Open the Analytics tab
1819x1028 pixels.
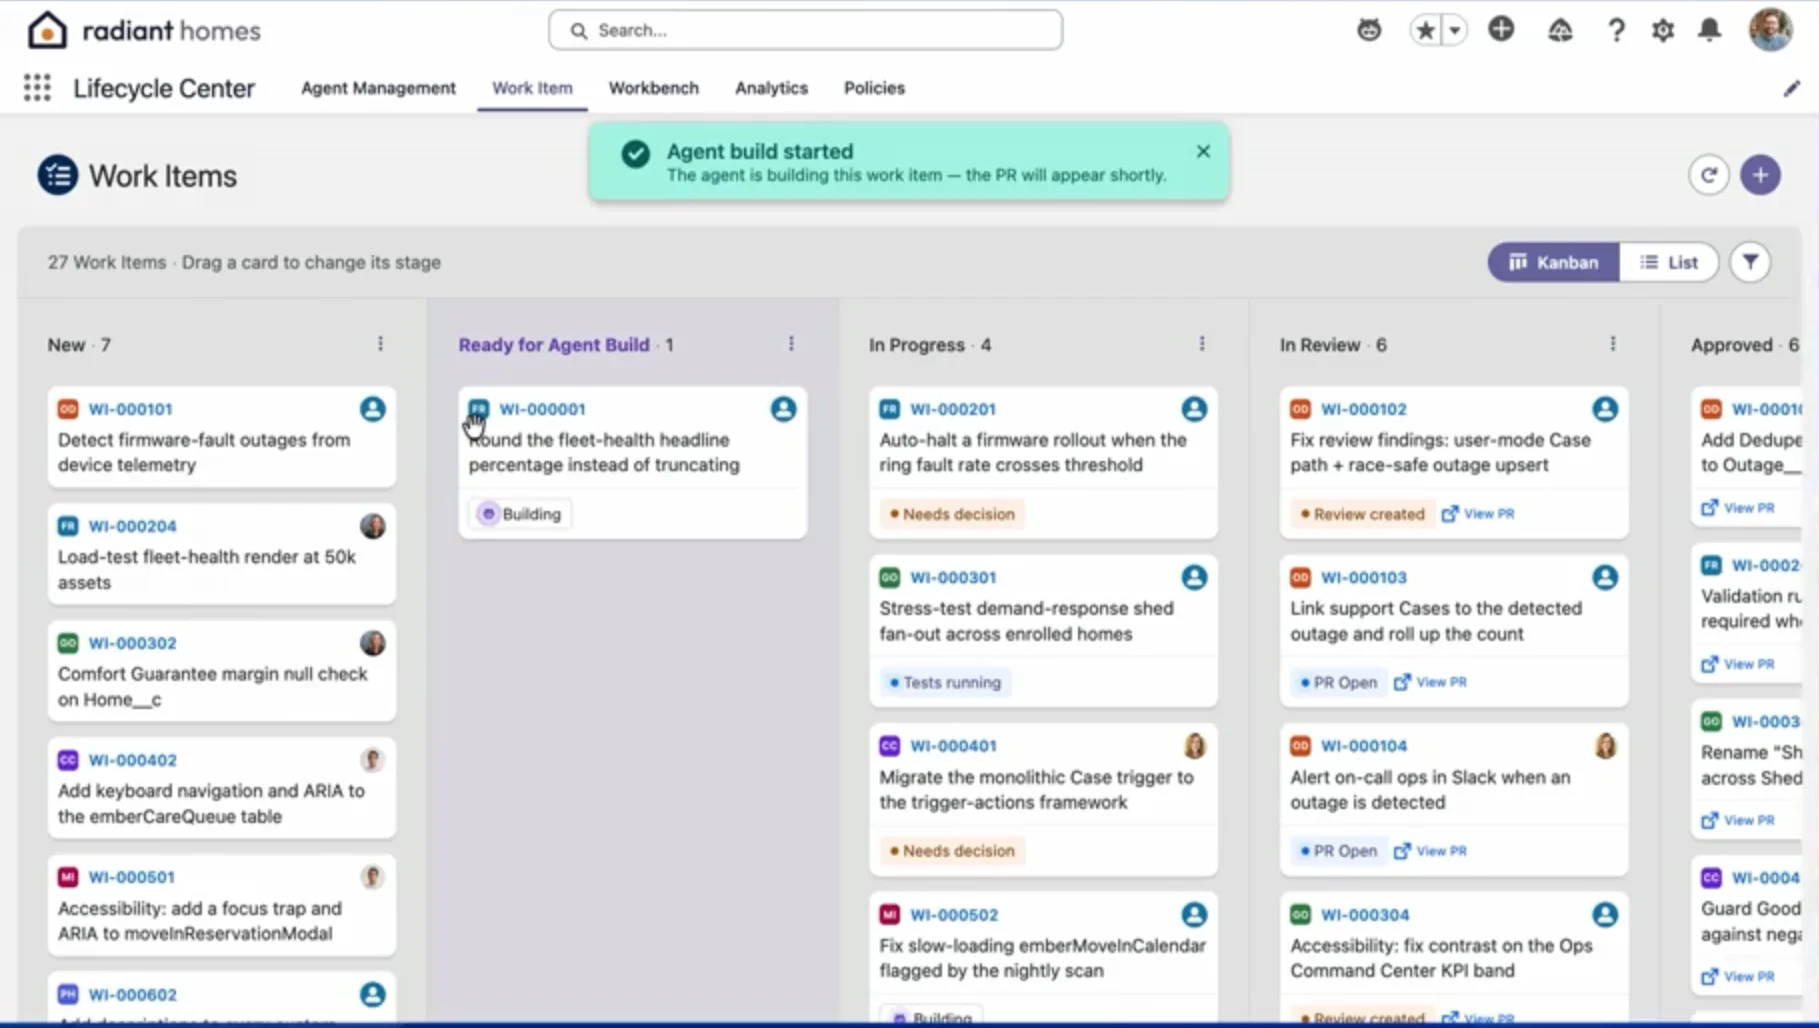771,88
